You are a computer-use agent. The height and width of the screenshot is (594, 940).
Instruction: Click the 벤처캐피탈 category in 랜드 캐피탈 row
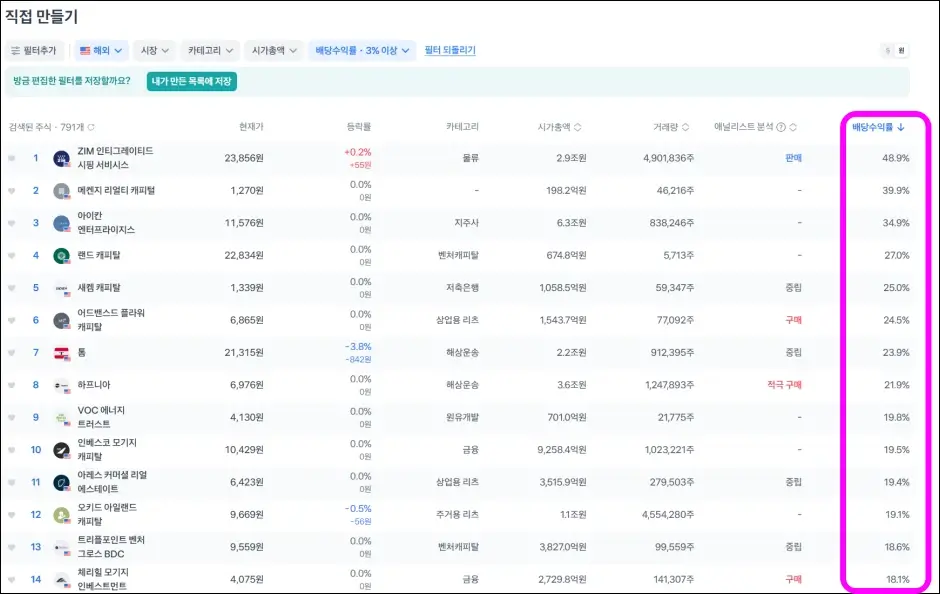coord(459,255)
